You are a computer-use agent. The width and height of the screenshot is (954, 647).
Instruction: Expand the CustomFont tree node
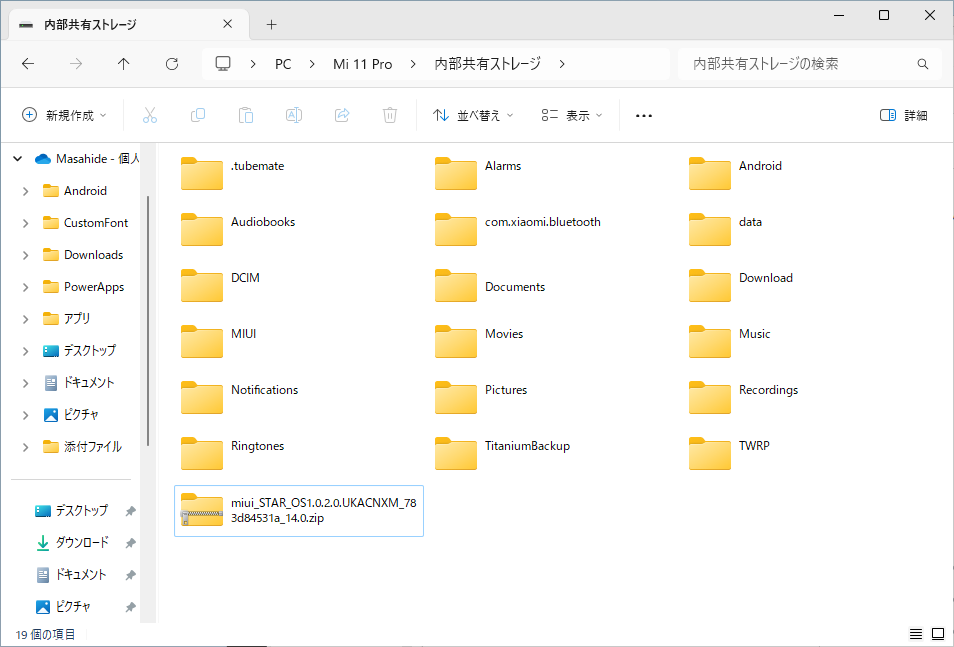(26, 223)
